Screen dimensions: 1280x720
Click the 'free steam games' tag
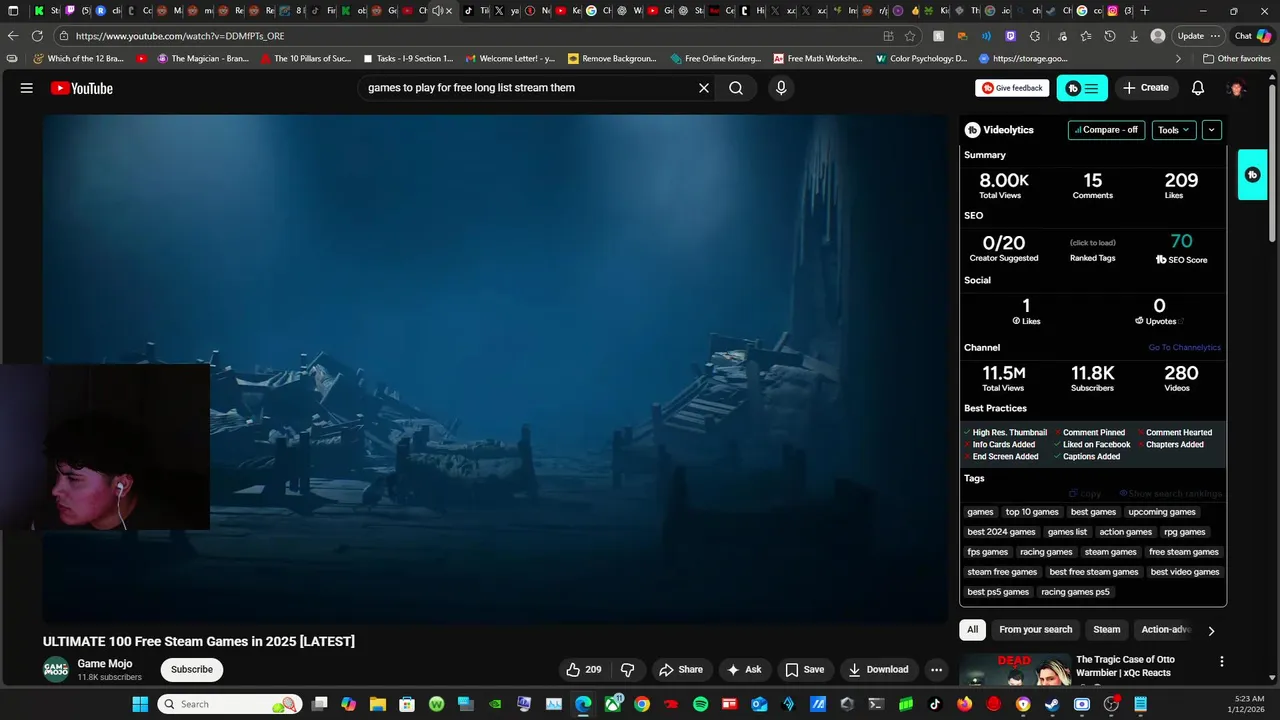(1184, 552)
